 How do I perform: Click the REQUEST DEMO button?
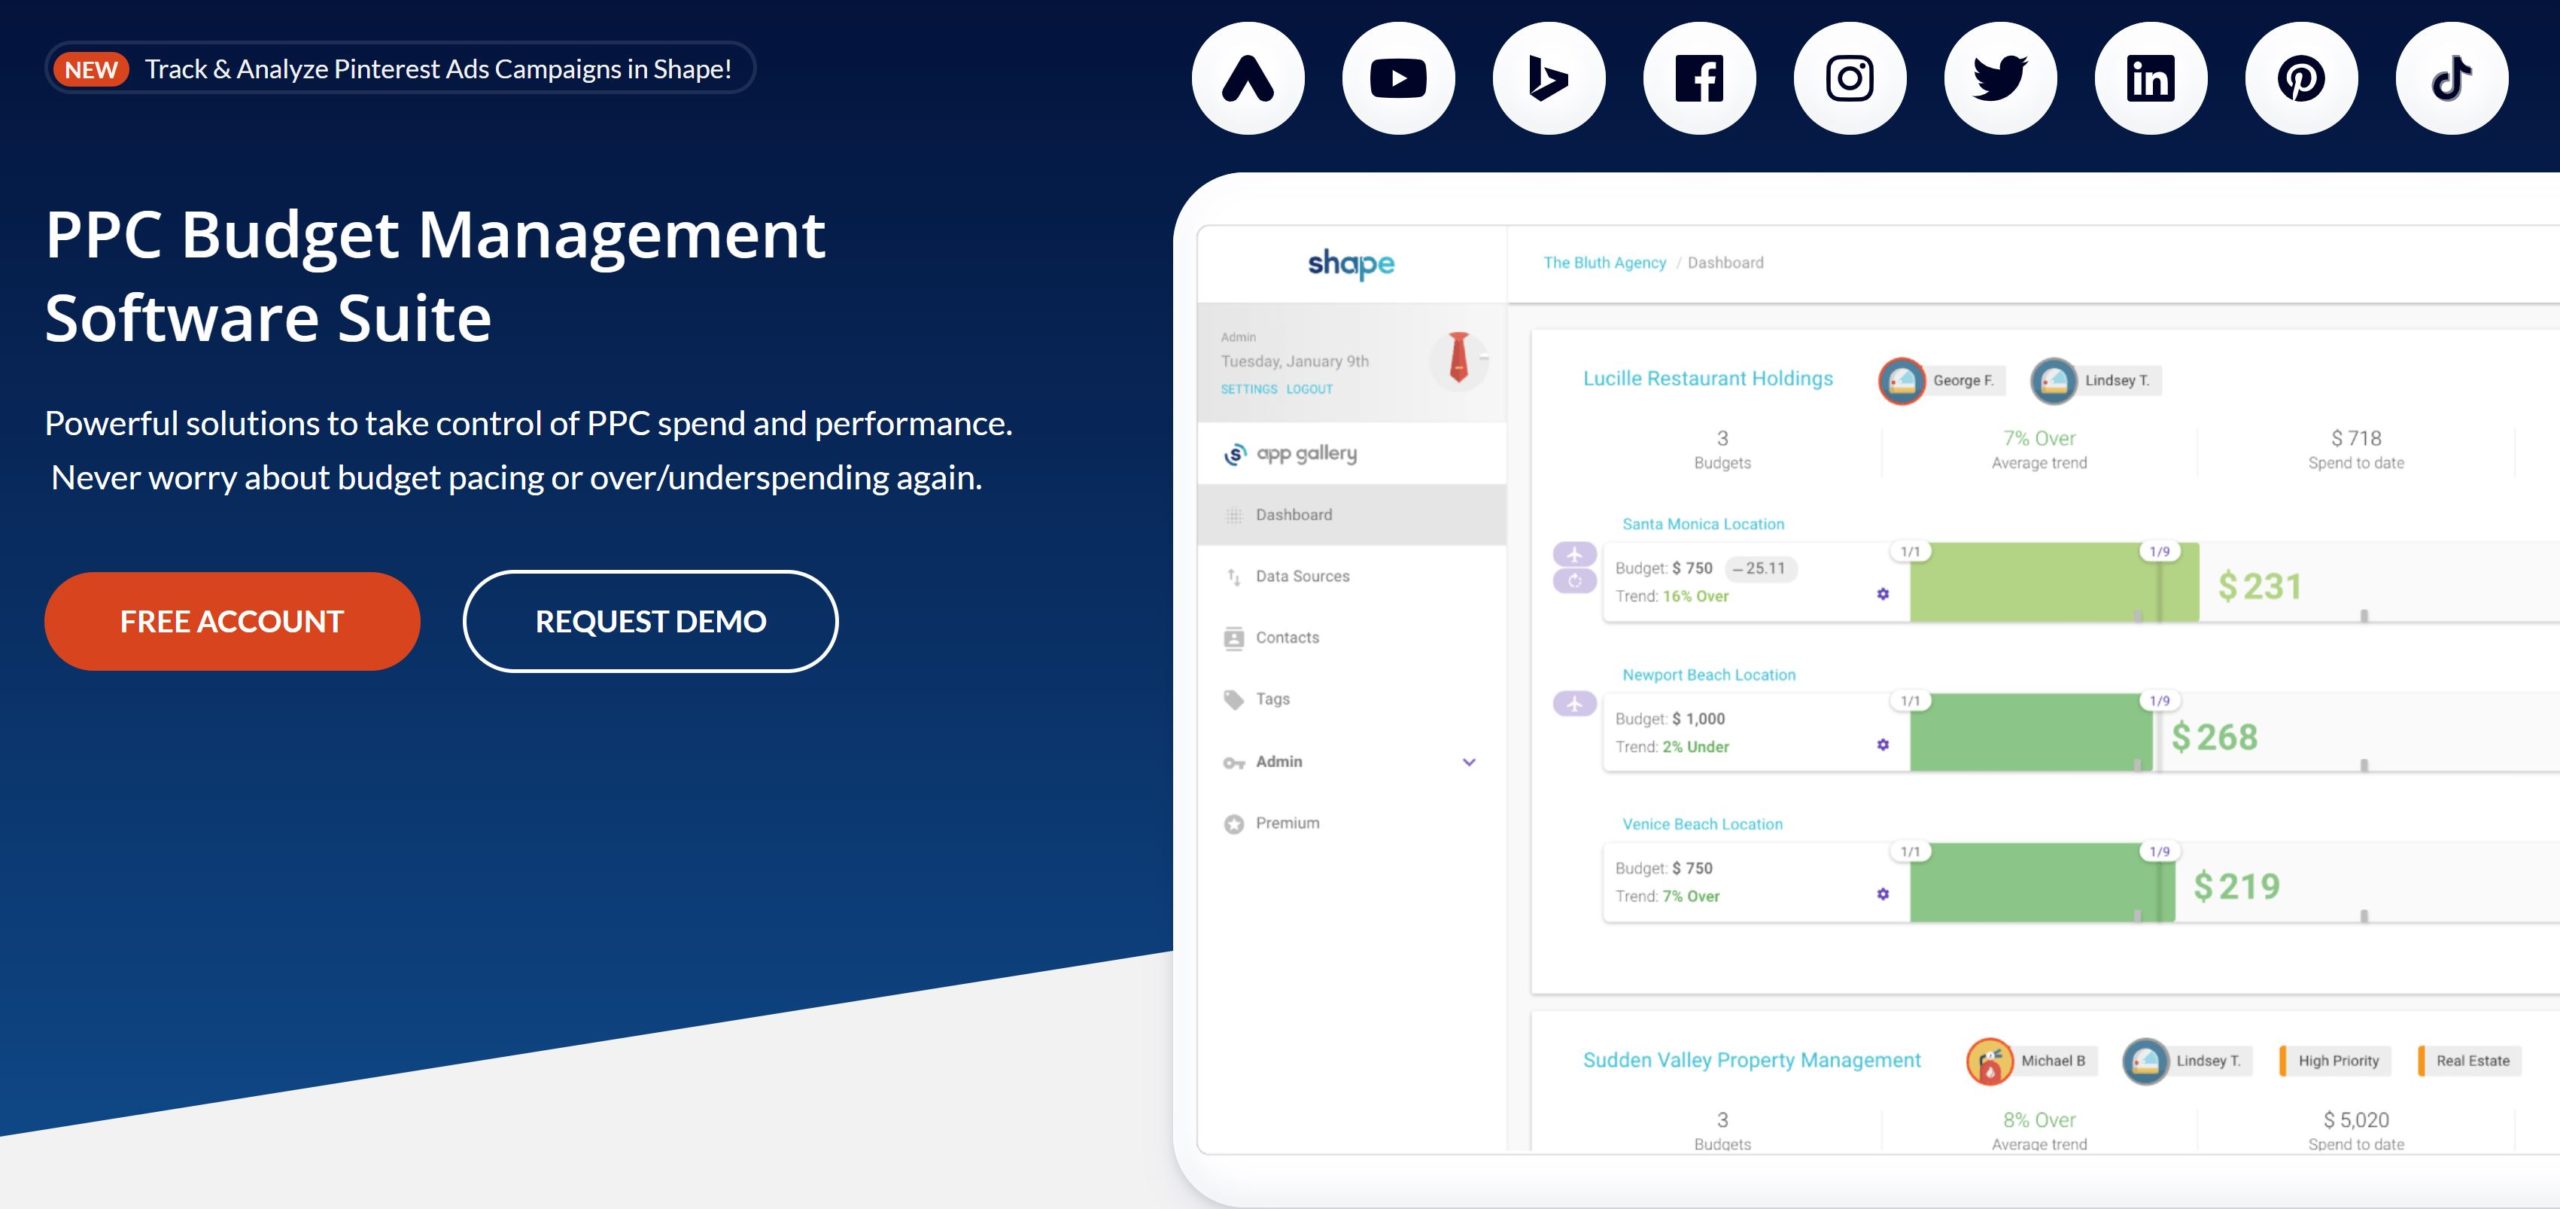coord(651,621)
